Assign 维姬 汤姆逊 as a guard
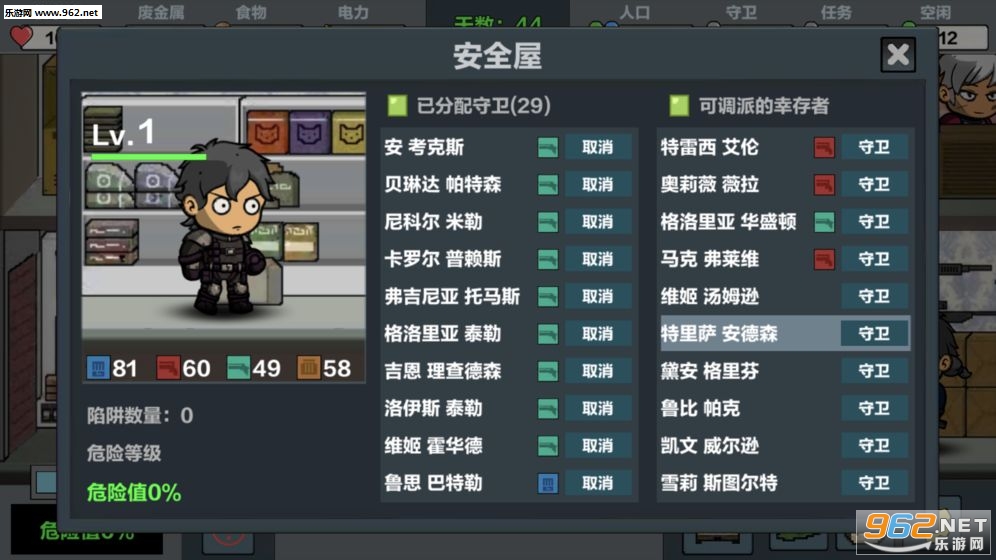 coord(874,297)
